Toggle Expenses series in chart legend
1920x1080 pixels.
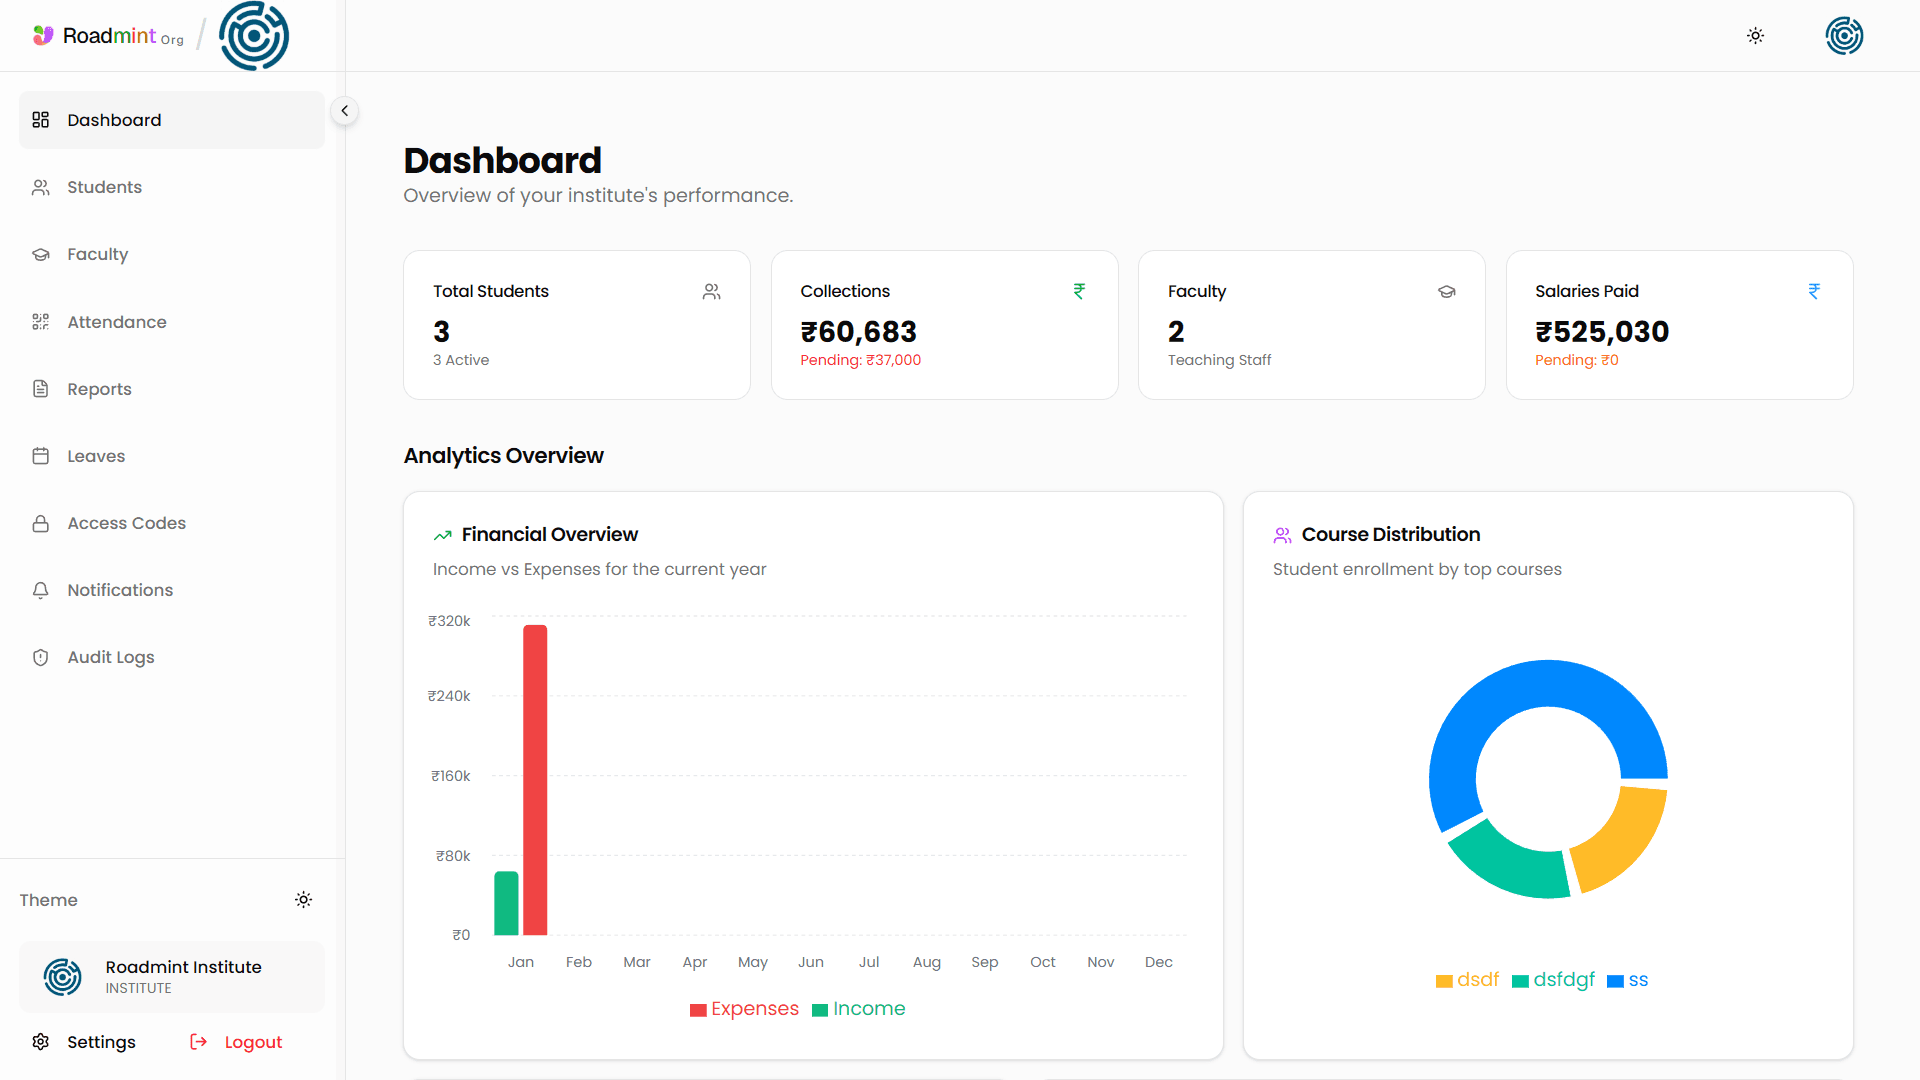click(744, 1009)
